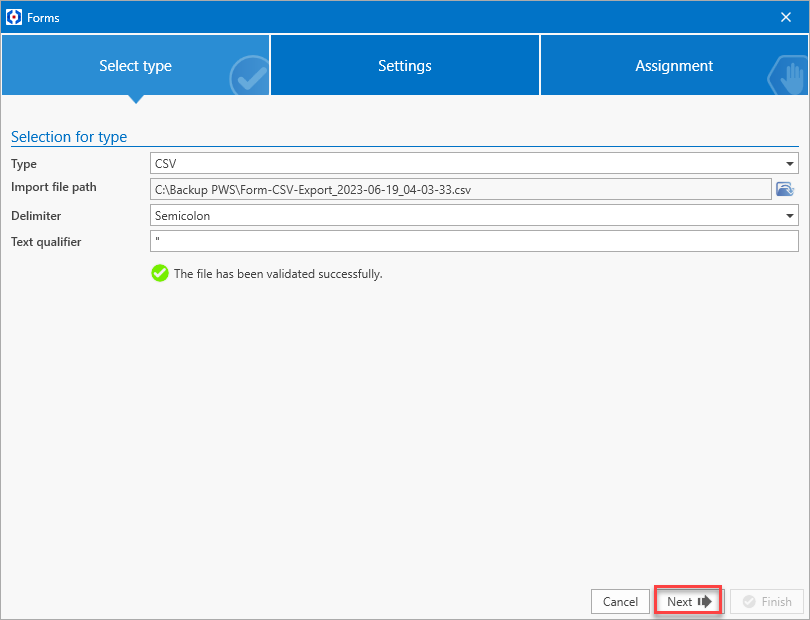Click the Text qualifier label
The image size is (810, 620).
[46, 242]
